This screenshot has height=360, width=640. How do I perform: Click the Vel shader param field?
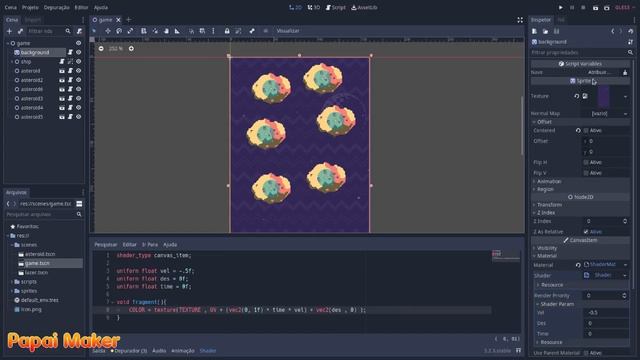click(607, 313)
